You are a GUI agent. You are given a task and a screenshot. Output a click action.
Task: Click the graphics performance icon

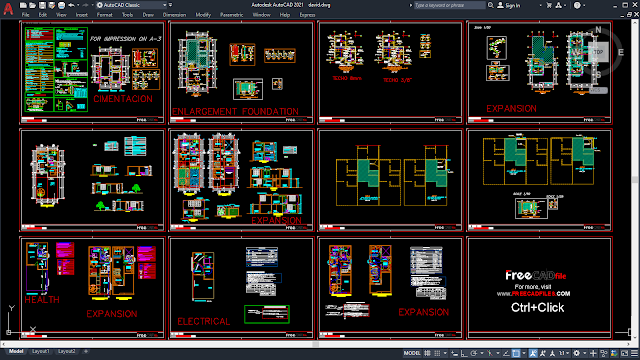[x=614, y=353]
